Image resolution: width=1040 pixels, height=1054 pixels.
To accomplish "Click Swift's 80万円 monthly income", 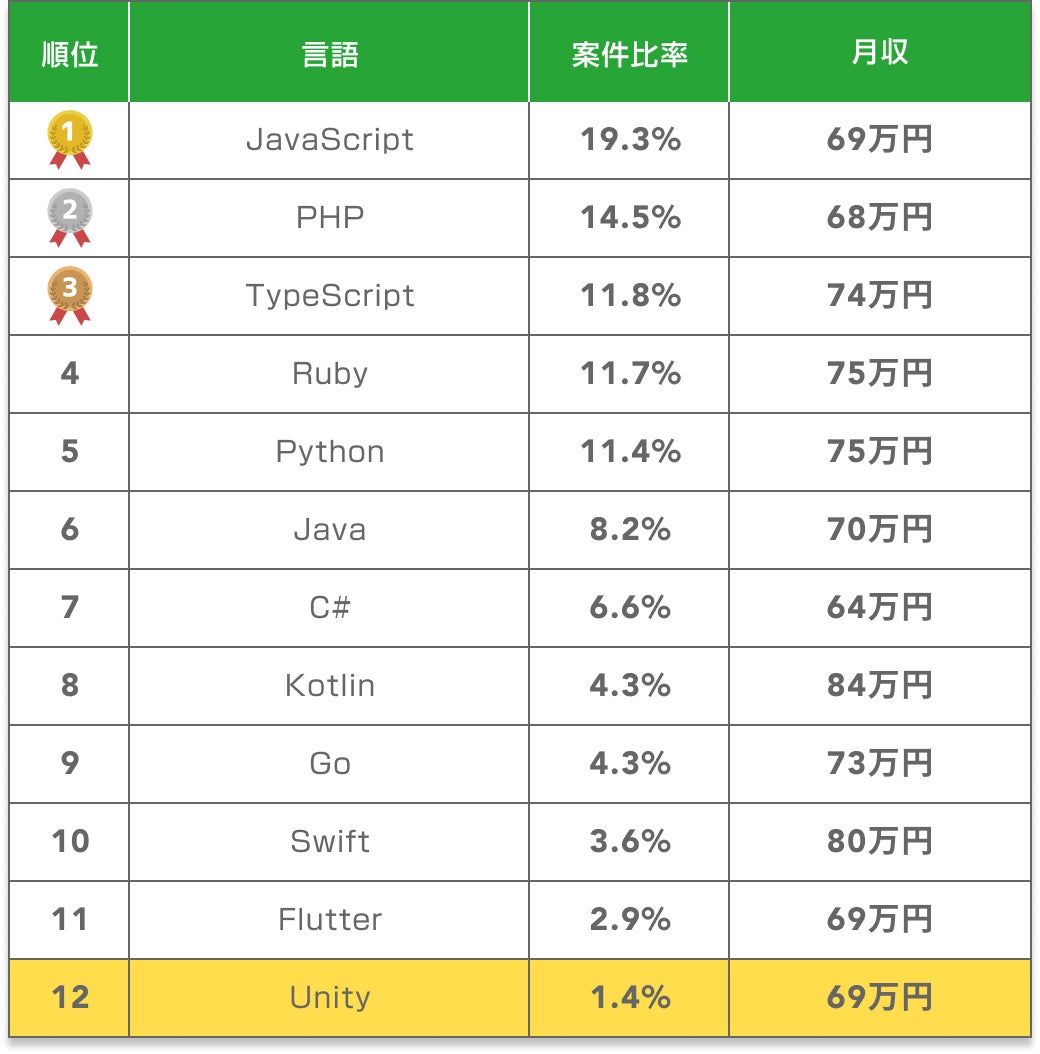I will [x=879, y=842].
